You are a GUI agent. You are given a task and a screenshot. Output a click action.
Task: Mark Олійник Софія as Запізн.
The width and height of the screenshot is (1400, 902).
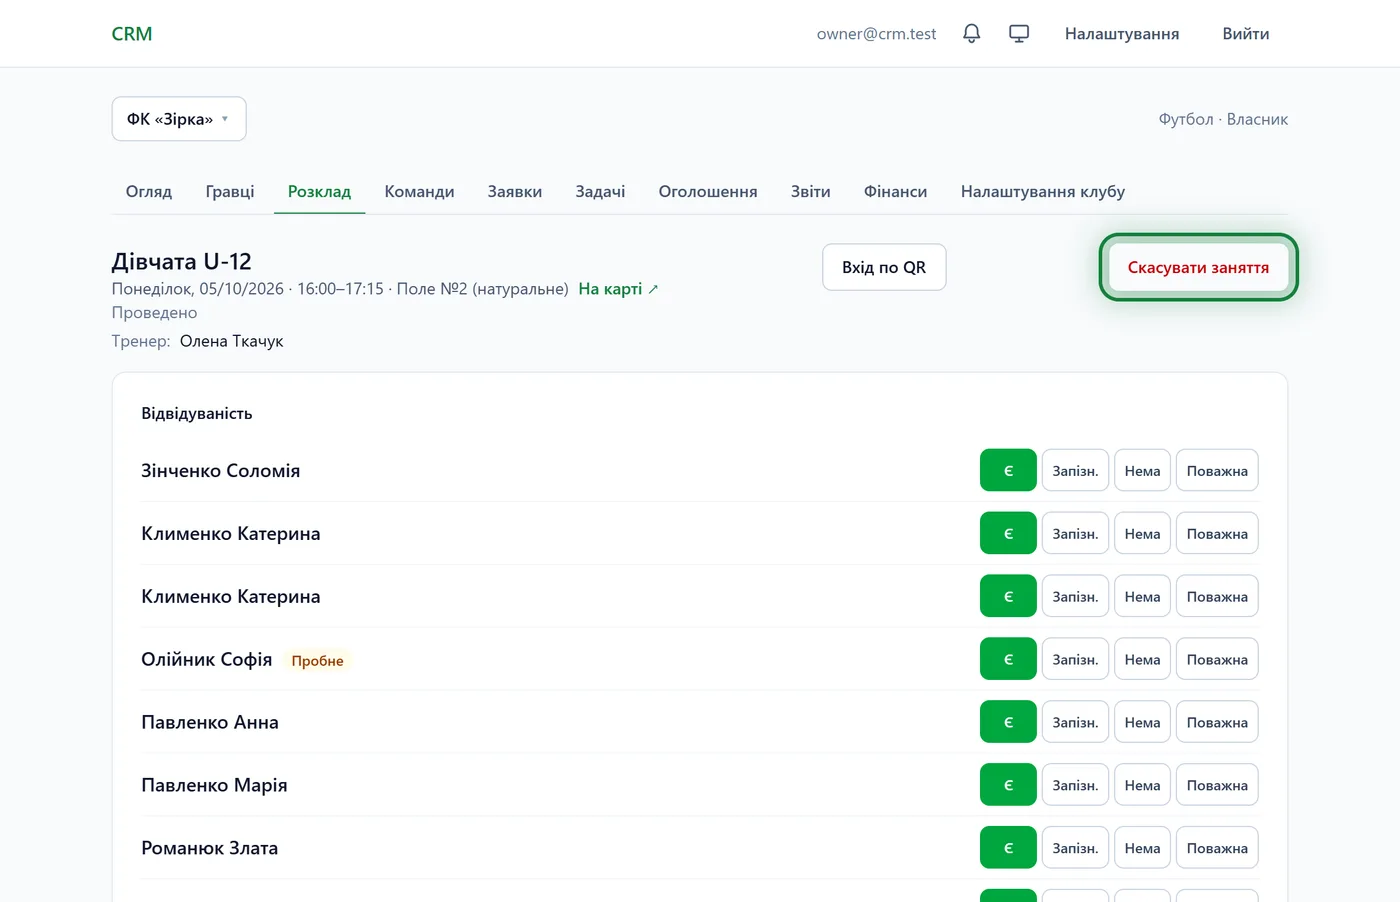click(1075, 659)
